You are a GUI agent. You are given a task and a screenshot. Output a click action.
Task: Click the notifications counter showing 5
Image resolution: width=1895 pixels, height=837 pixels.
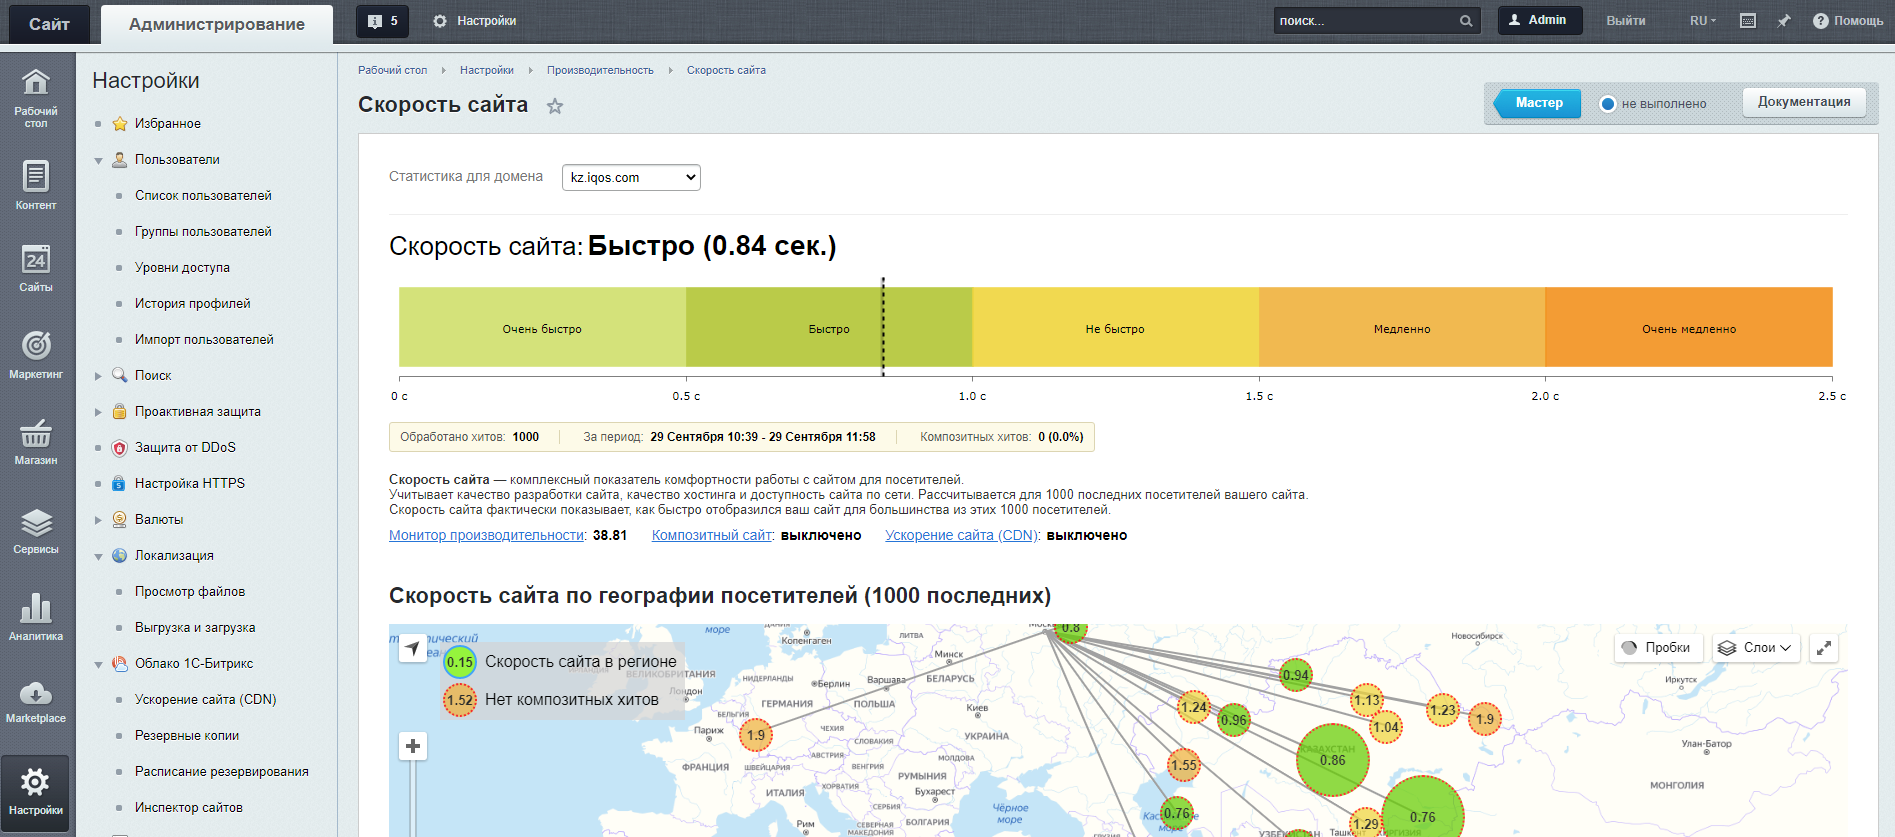tap(382, 21)
